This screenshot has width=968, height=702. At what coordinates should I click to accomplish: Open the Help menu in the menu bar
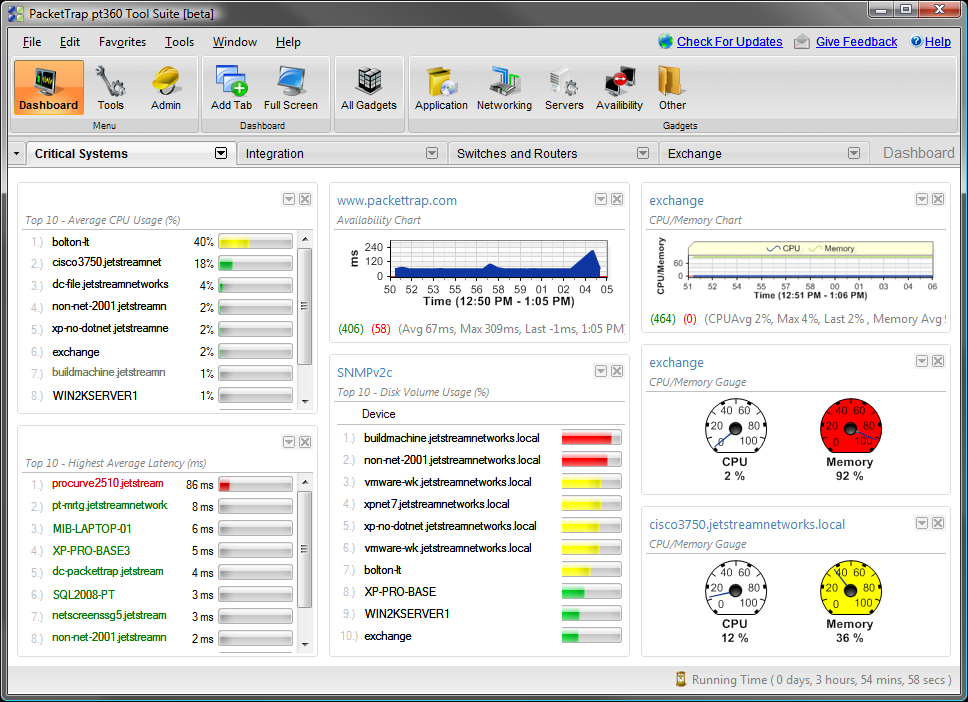coord(288,42)
